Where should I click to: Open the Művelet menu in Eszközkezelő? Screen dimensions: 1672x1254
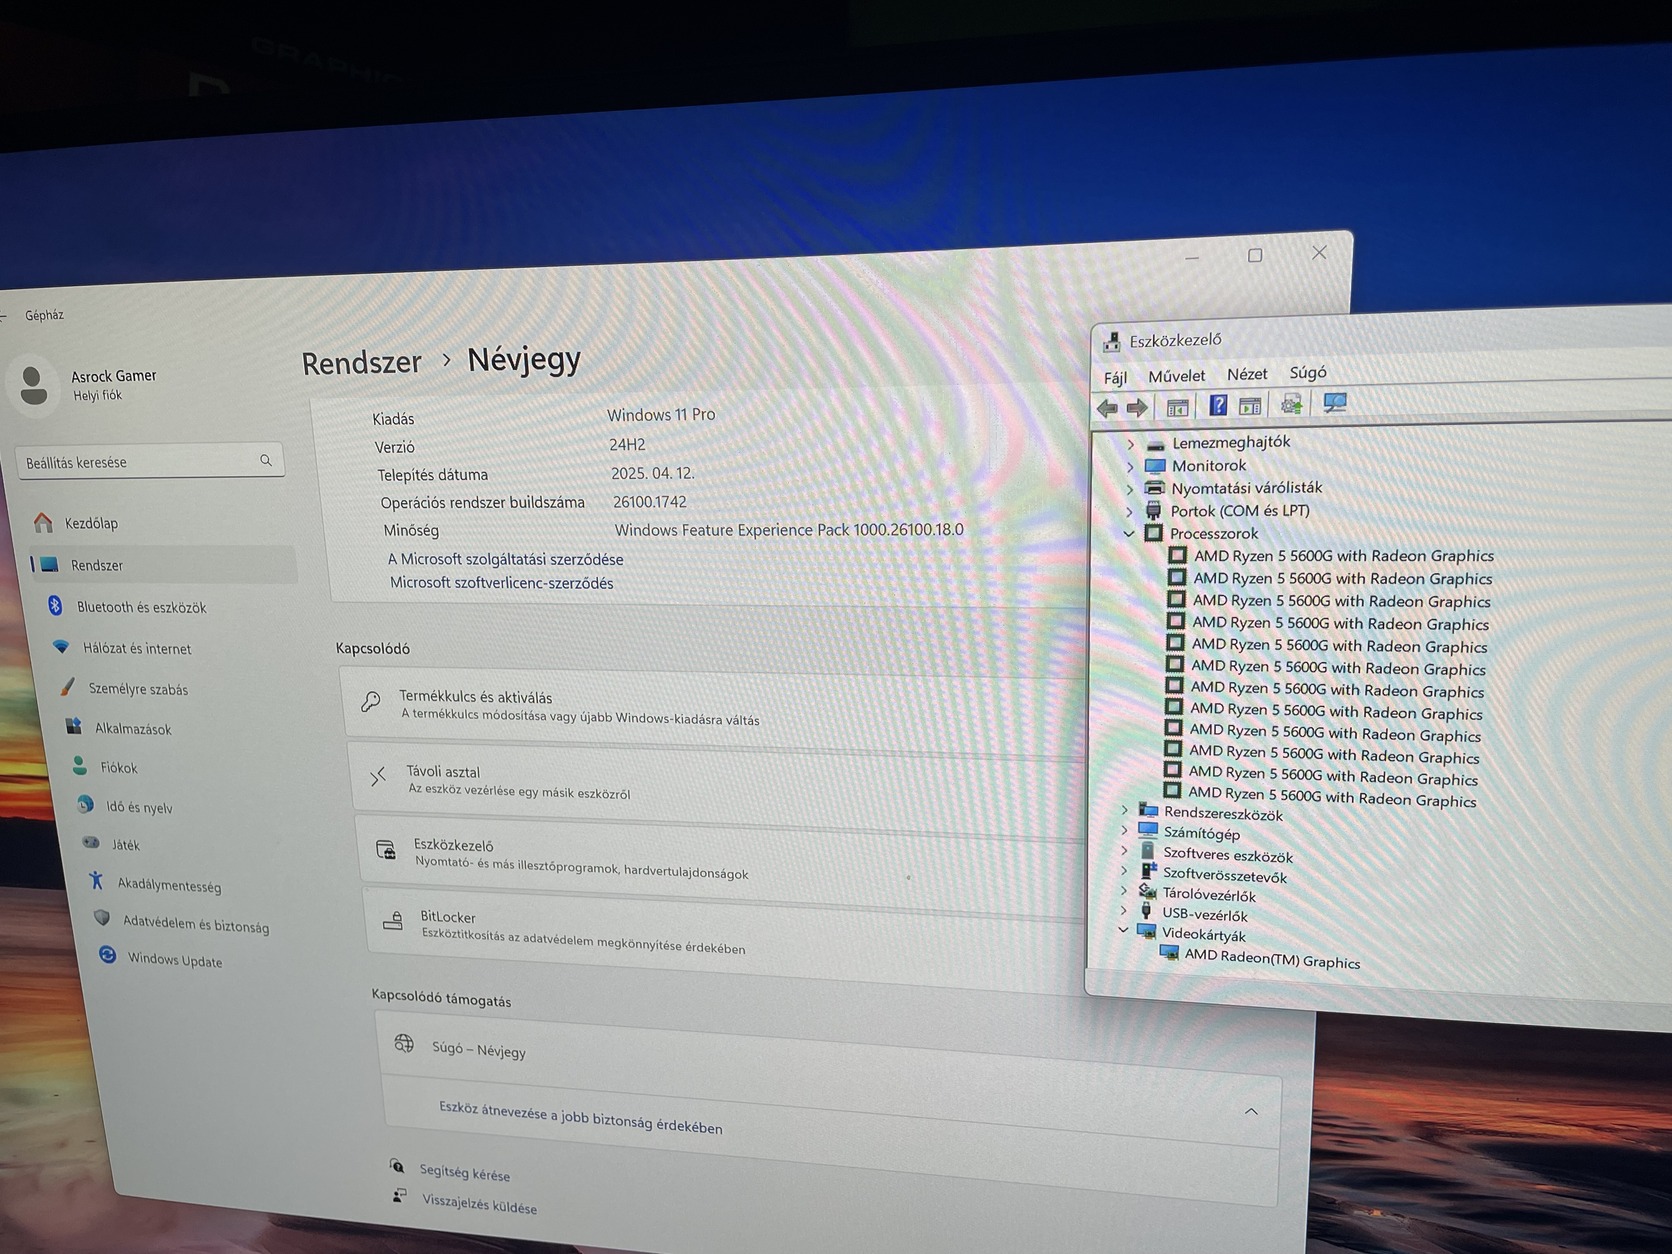(1176, 376)
